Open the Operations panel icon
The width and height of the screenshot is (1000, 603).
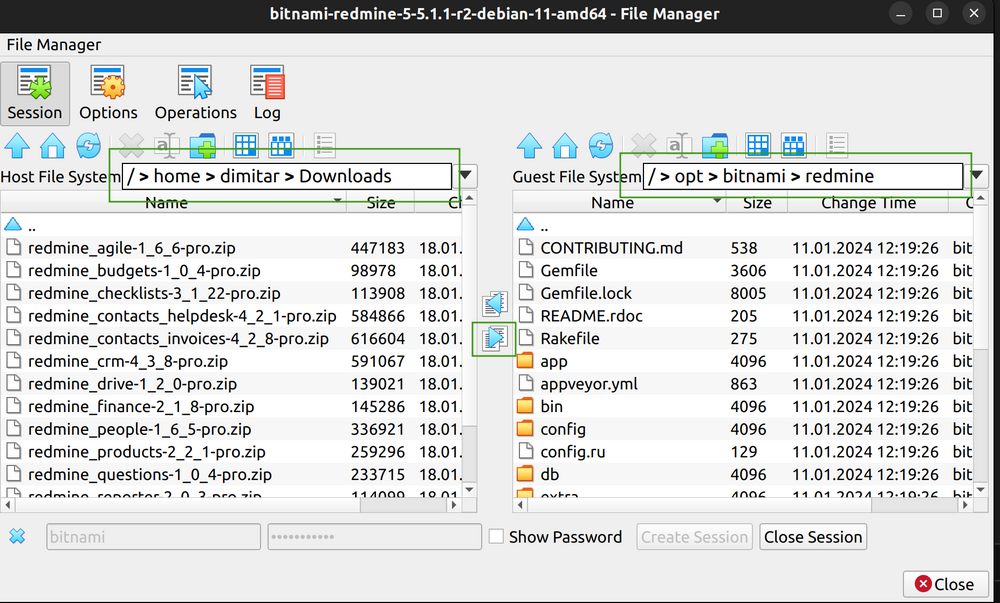click(195, 93)
